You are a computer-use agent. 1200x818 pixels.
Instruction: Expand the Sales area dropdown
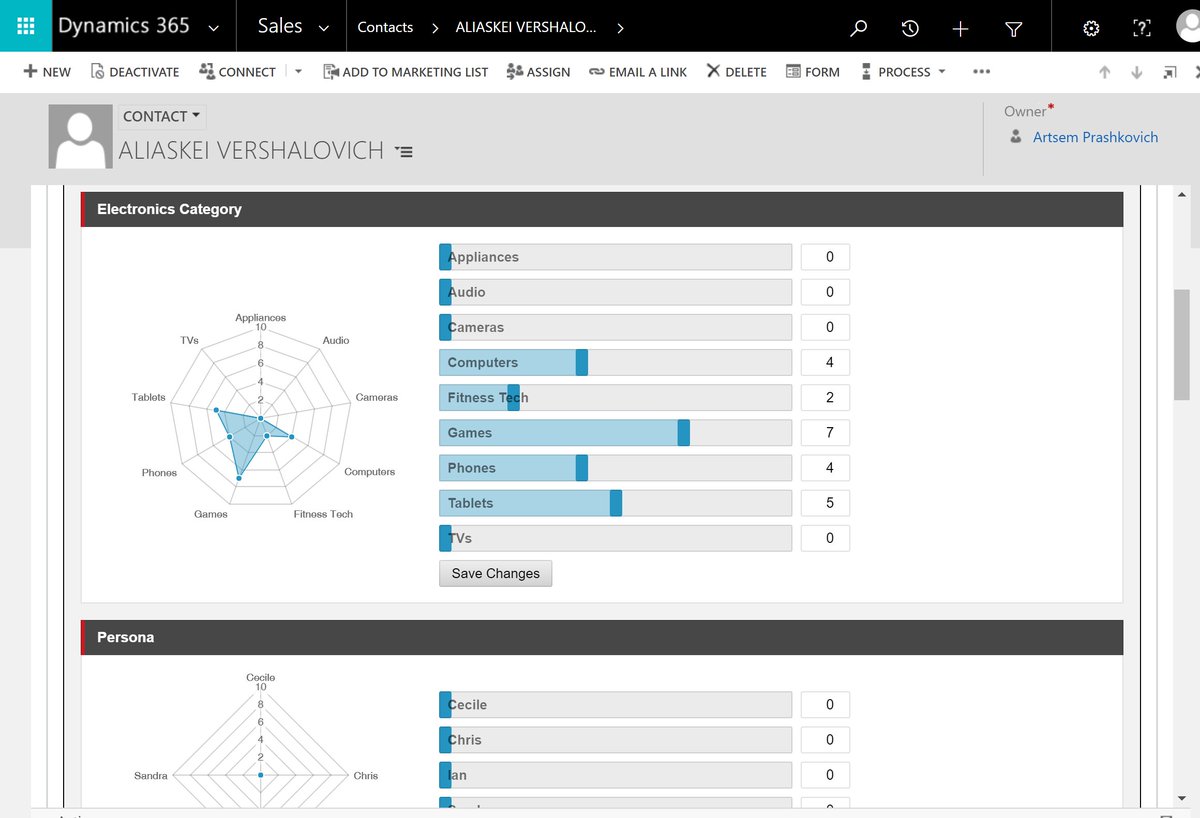click(323, 29)
